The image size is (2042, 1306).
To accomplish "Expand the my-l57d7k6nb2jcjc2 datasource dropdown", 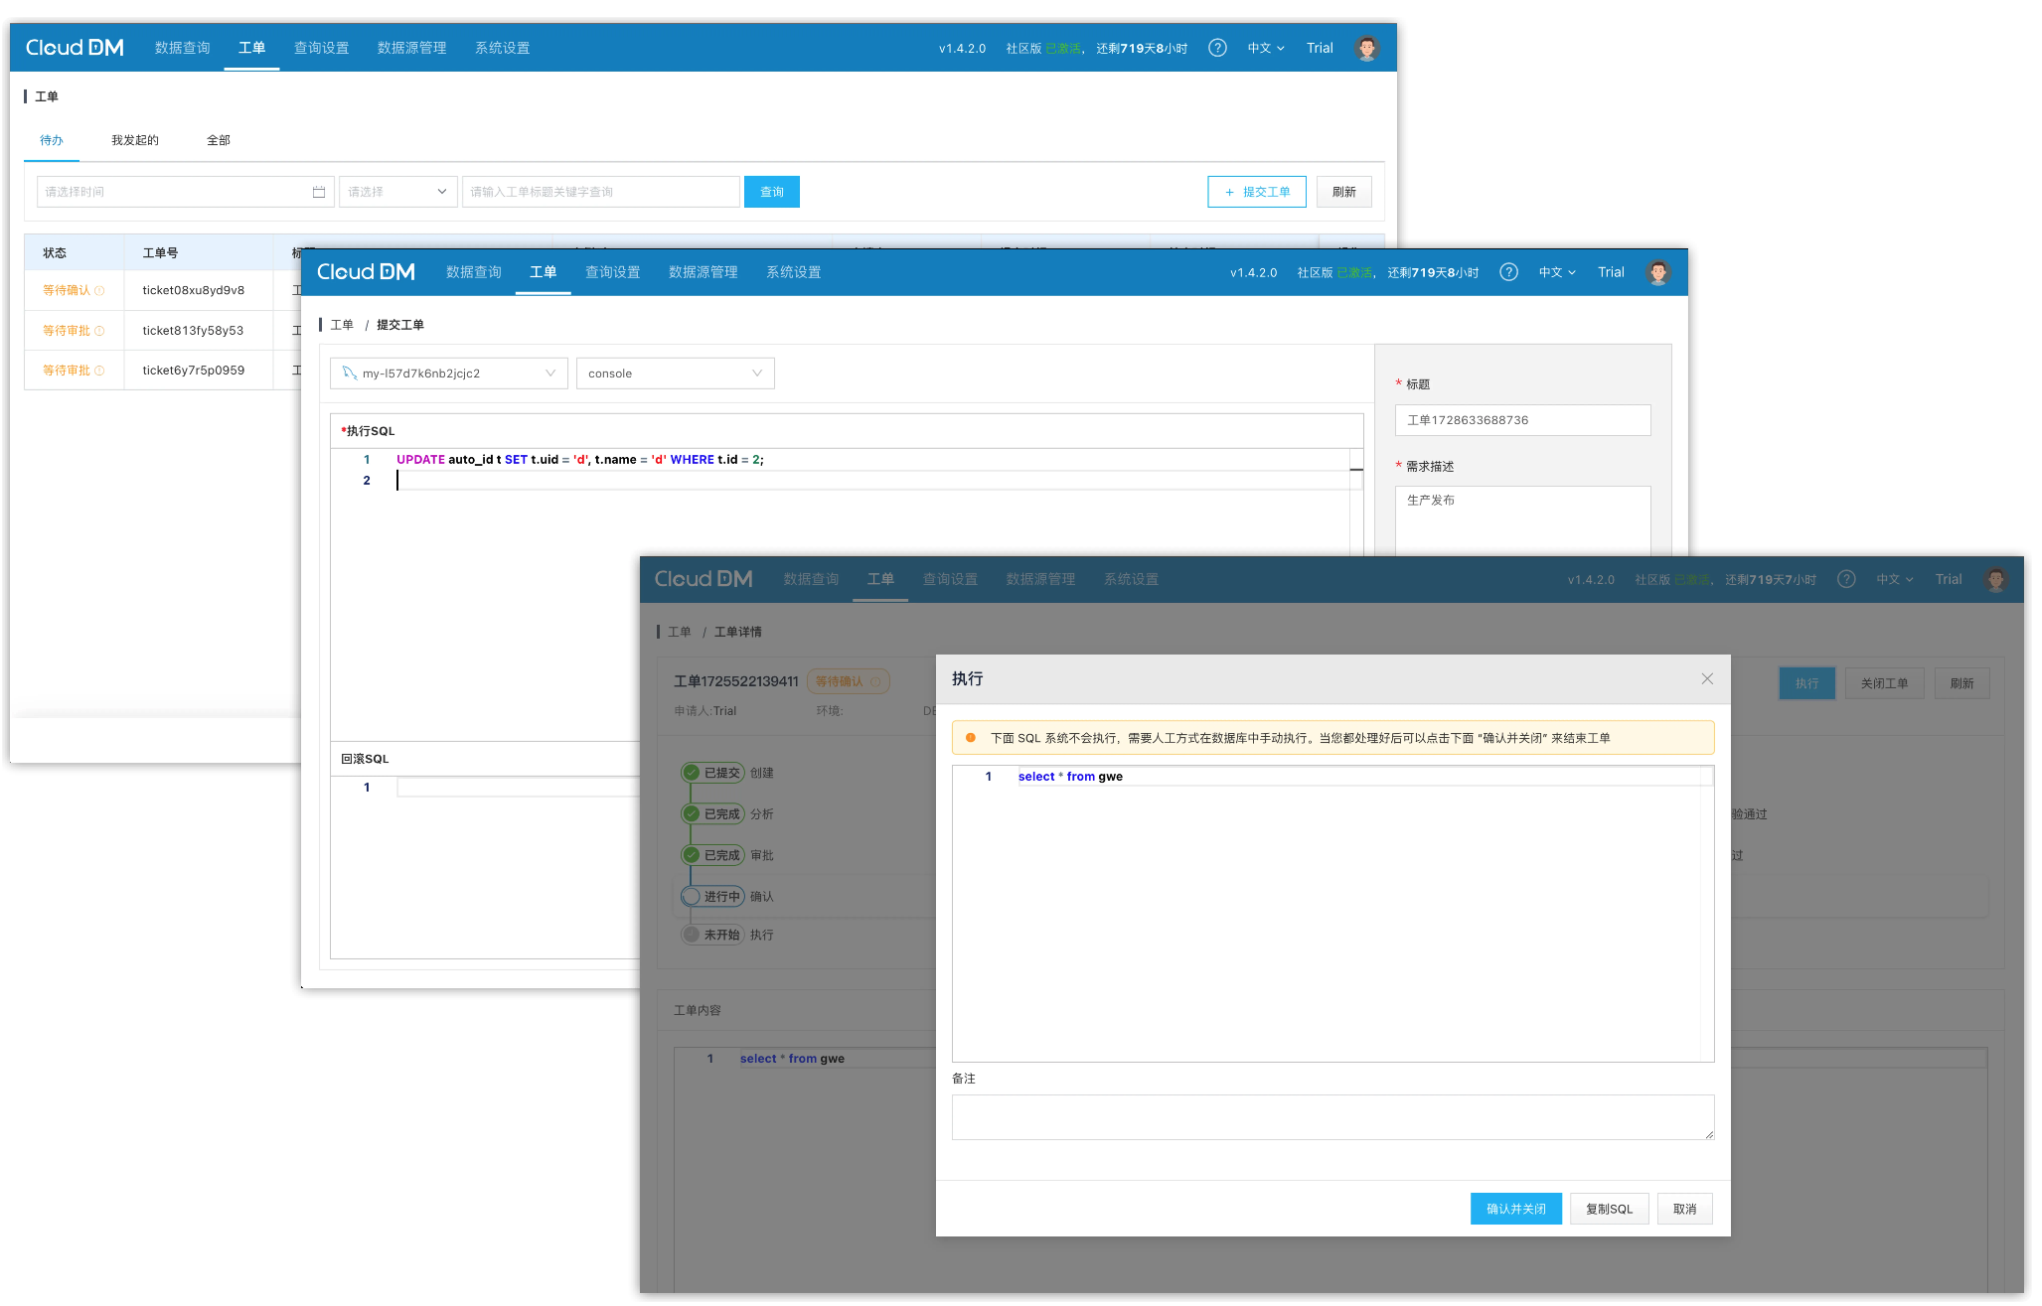I will coord(448,374).
